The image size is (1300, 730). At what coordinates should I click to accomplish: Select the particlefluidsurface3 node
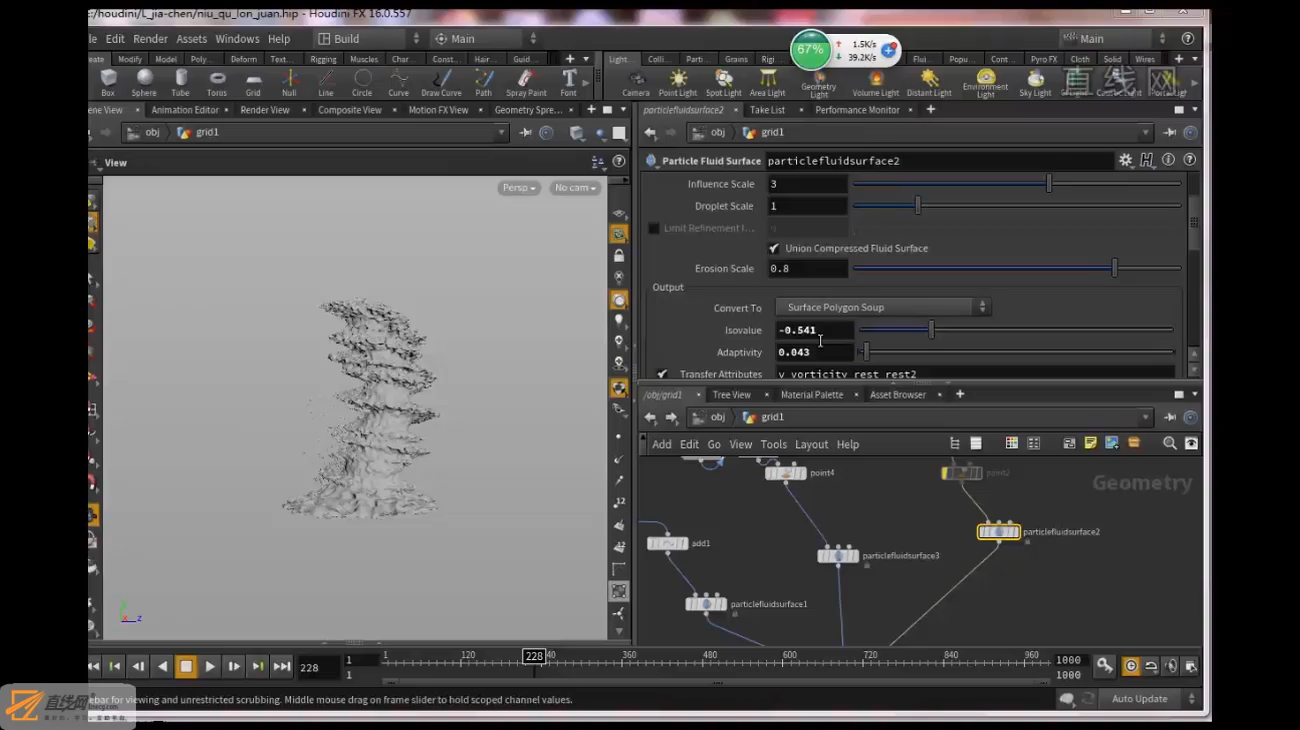[838, 555]
